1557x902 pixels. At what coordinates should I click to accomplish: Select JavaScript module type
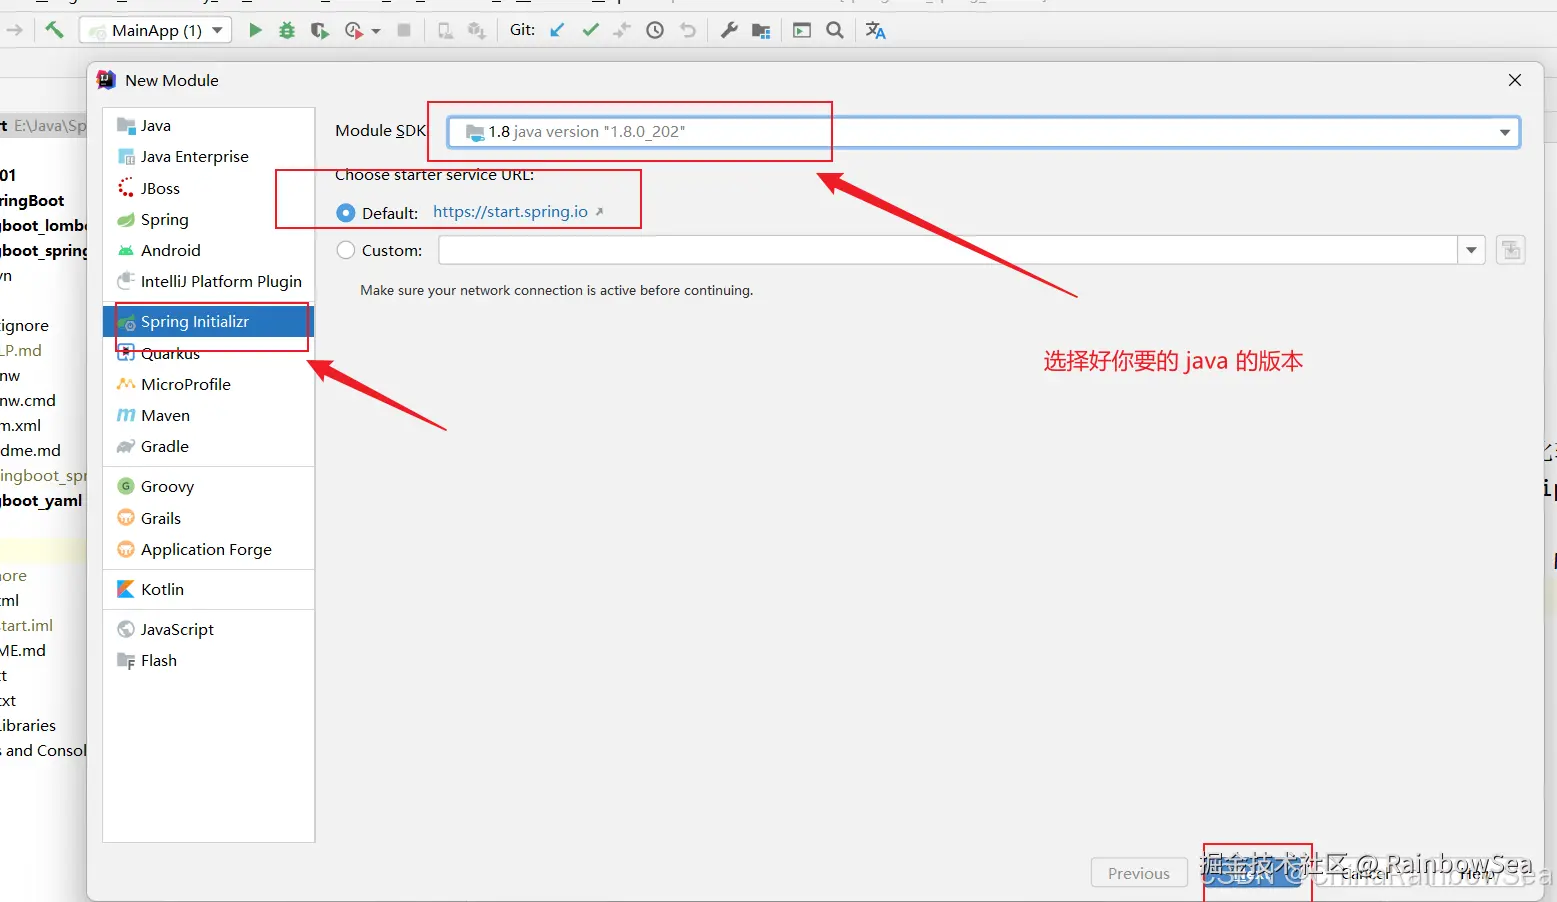click(209, 629)
